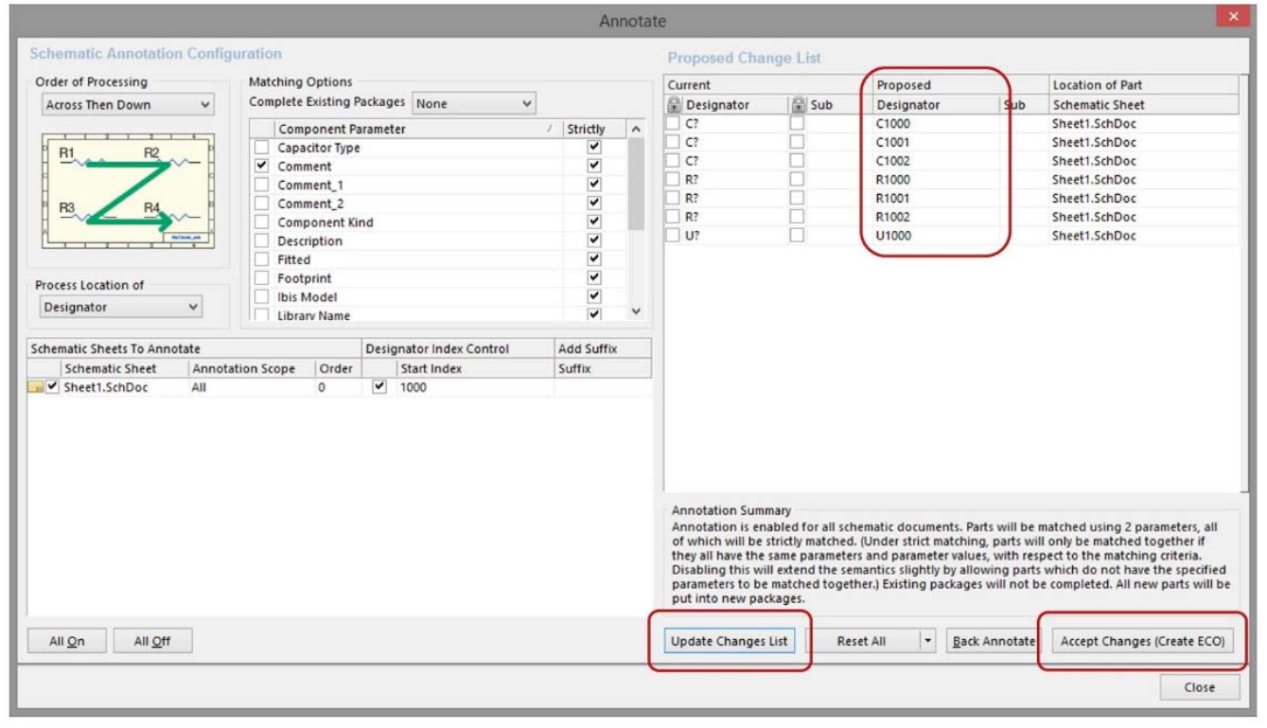Check the Footprint parameter checkbox
Viewport: 1267px width, 728px height.
(262, 278)
